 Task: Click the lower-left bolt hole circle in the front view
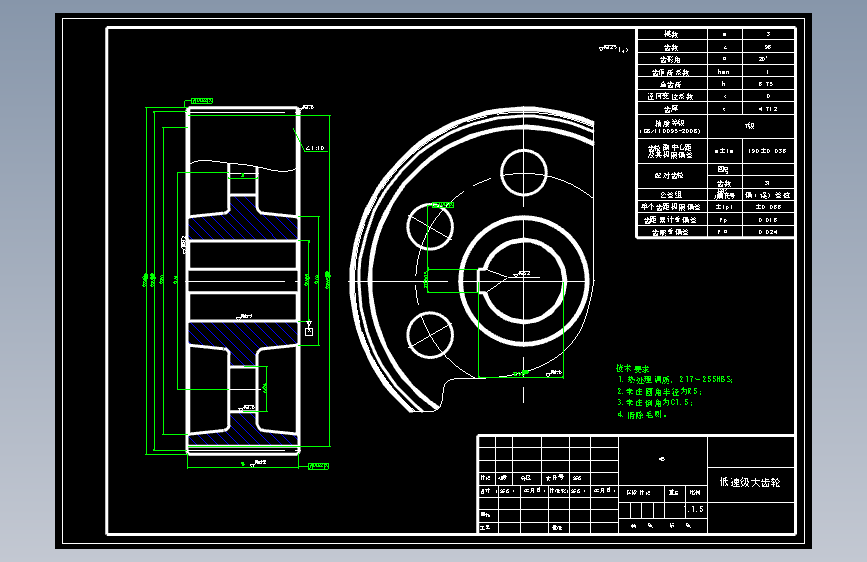(x=430, y=335)
